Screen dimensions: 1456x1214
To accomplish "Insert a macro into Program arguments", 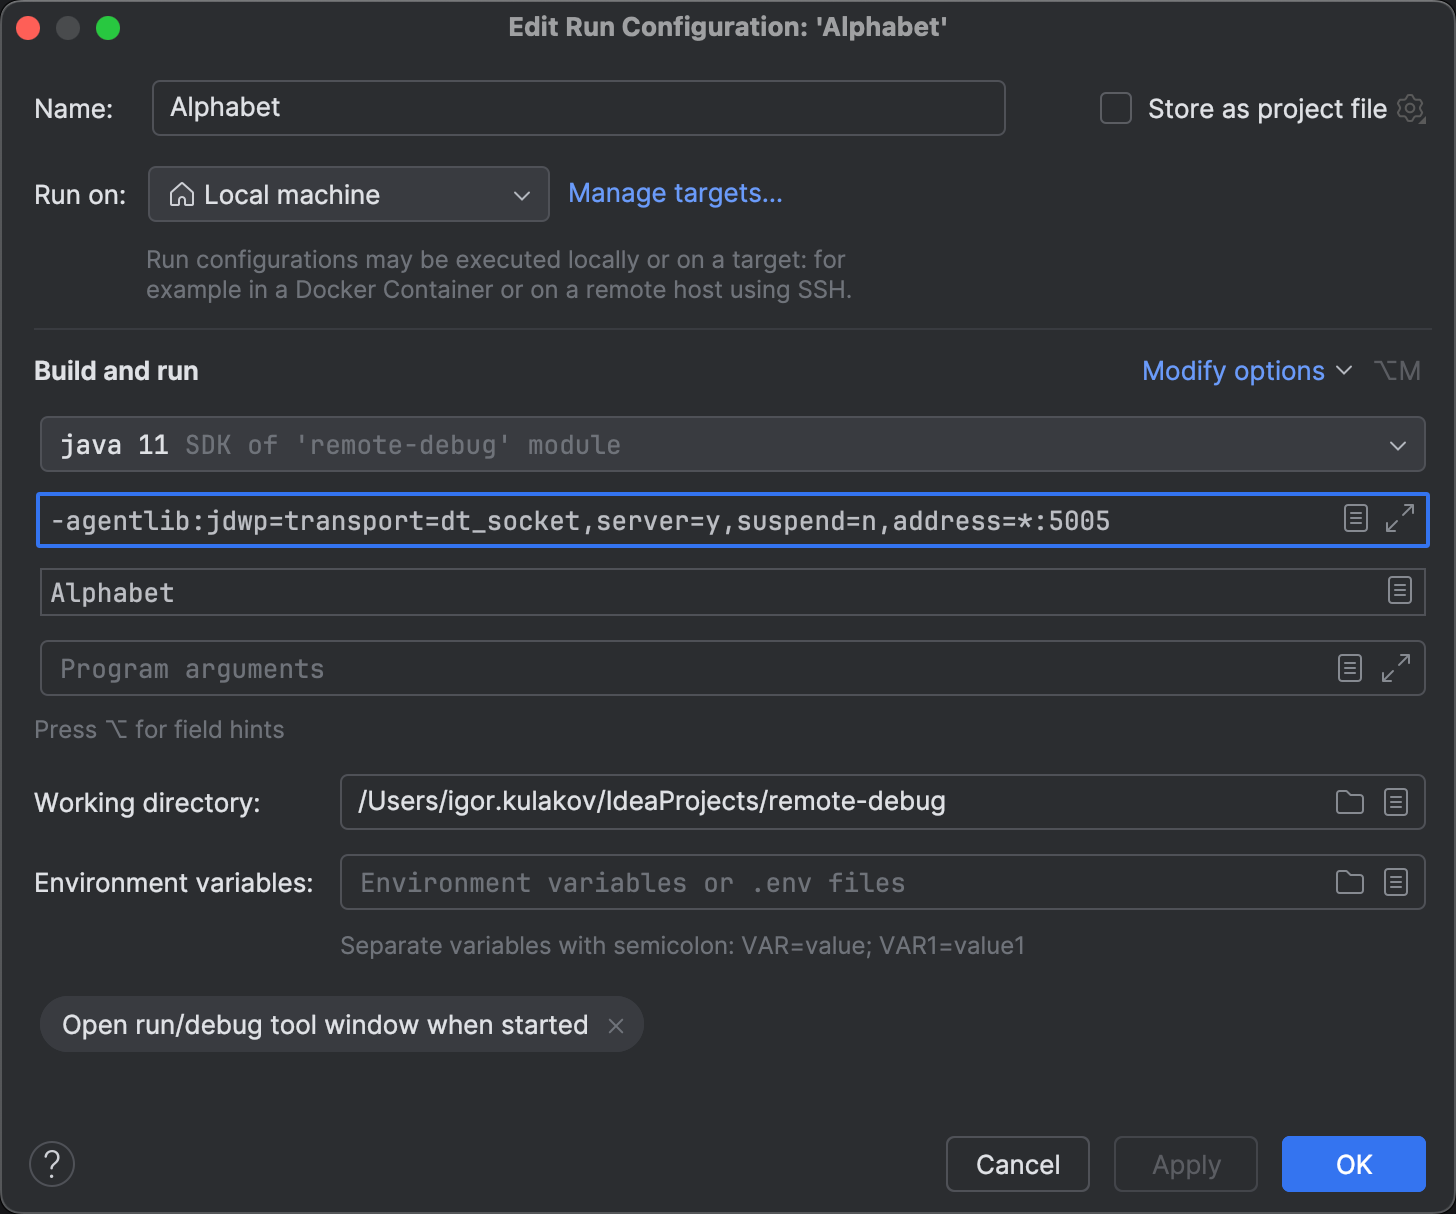I will (x=1349, y=668).
